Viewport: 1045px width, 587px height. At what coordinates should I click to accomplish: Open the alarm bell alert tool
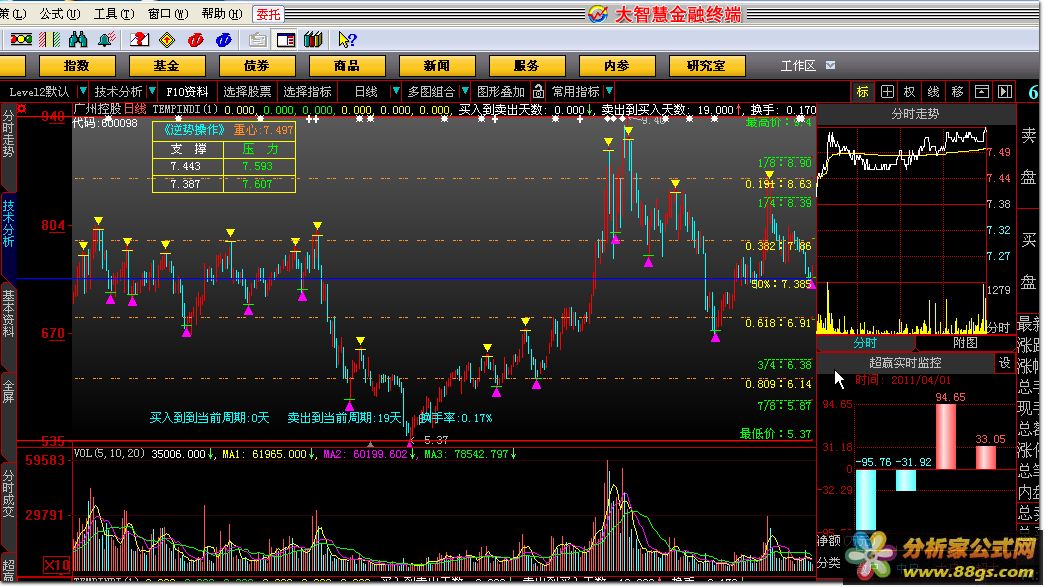tap(106, 40)
